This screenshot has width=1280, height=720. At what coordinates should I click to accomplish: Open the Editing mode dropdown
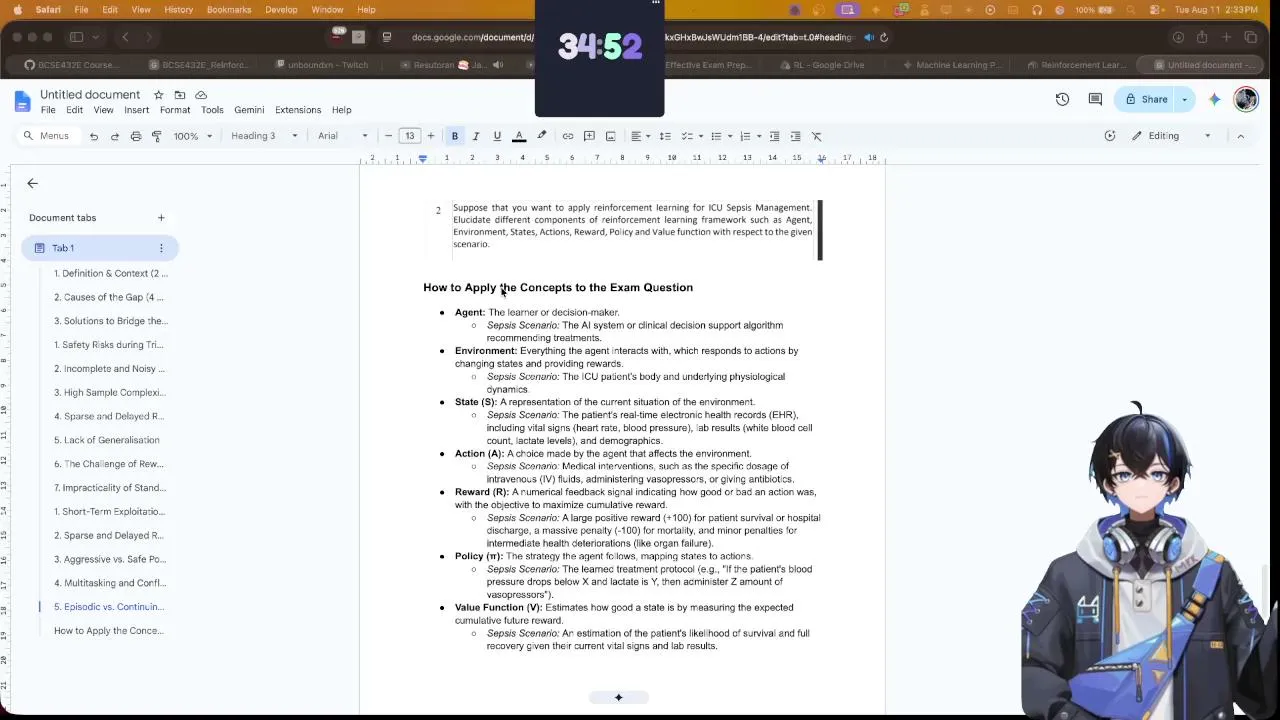[x=1171, y=136]
